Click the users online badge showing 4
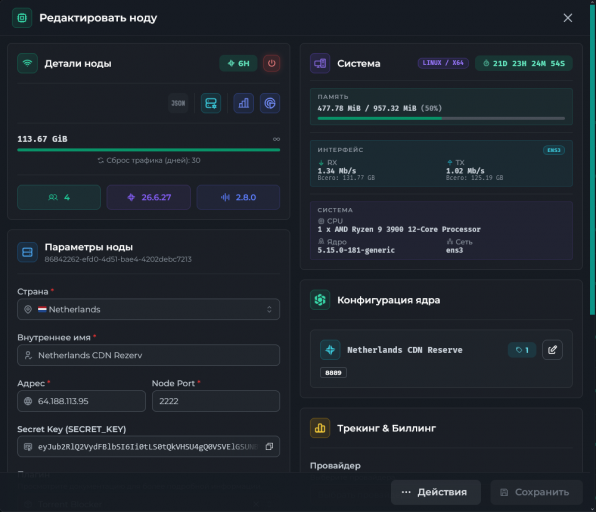Screen dimensions: 596x512 tap(59, 197)
